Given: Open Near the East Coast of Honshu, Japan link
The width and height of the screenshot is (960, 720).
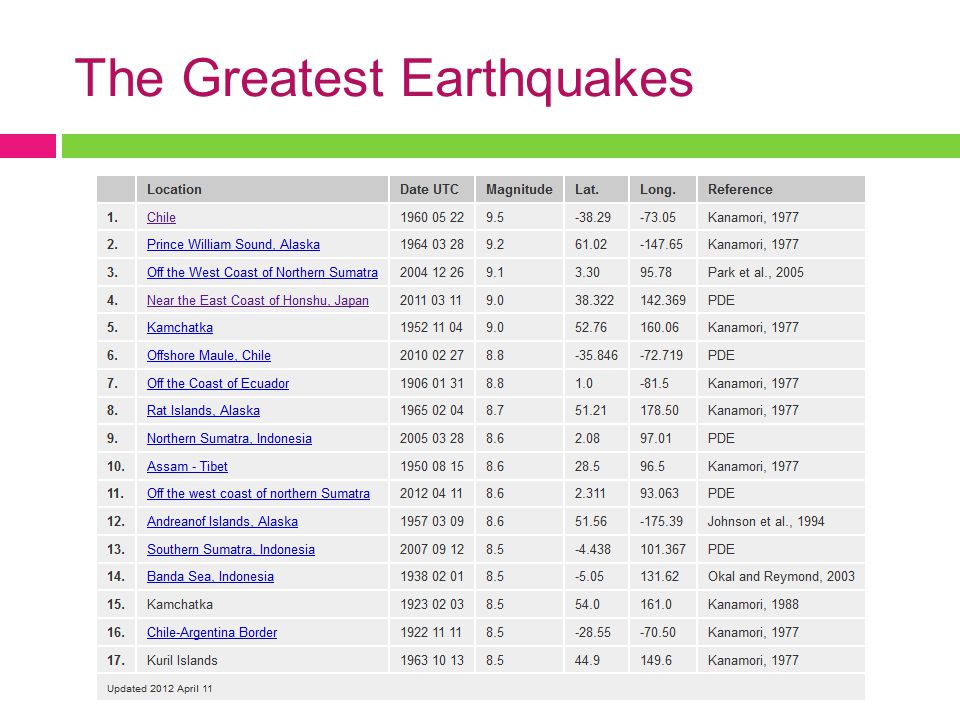Looking at the screenshot, I should 258,301.
